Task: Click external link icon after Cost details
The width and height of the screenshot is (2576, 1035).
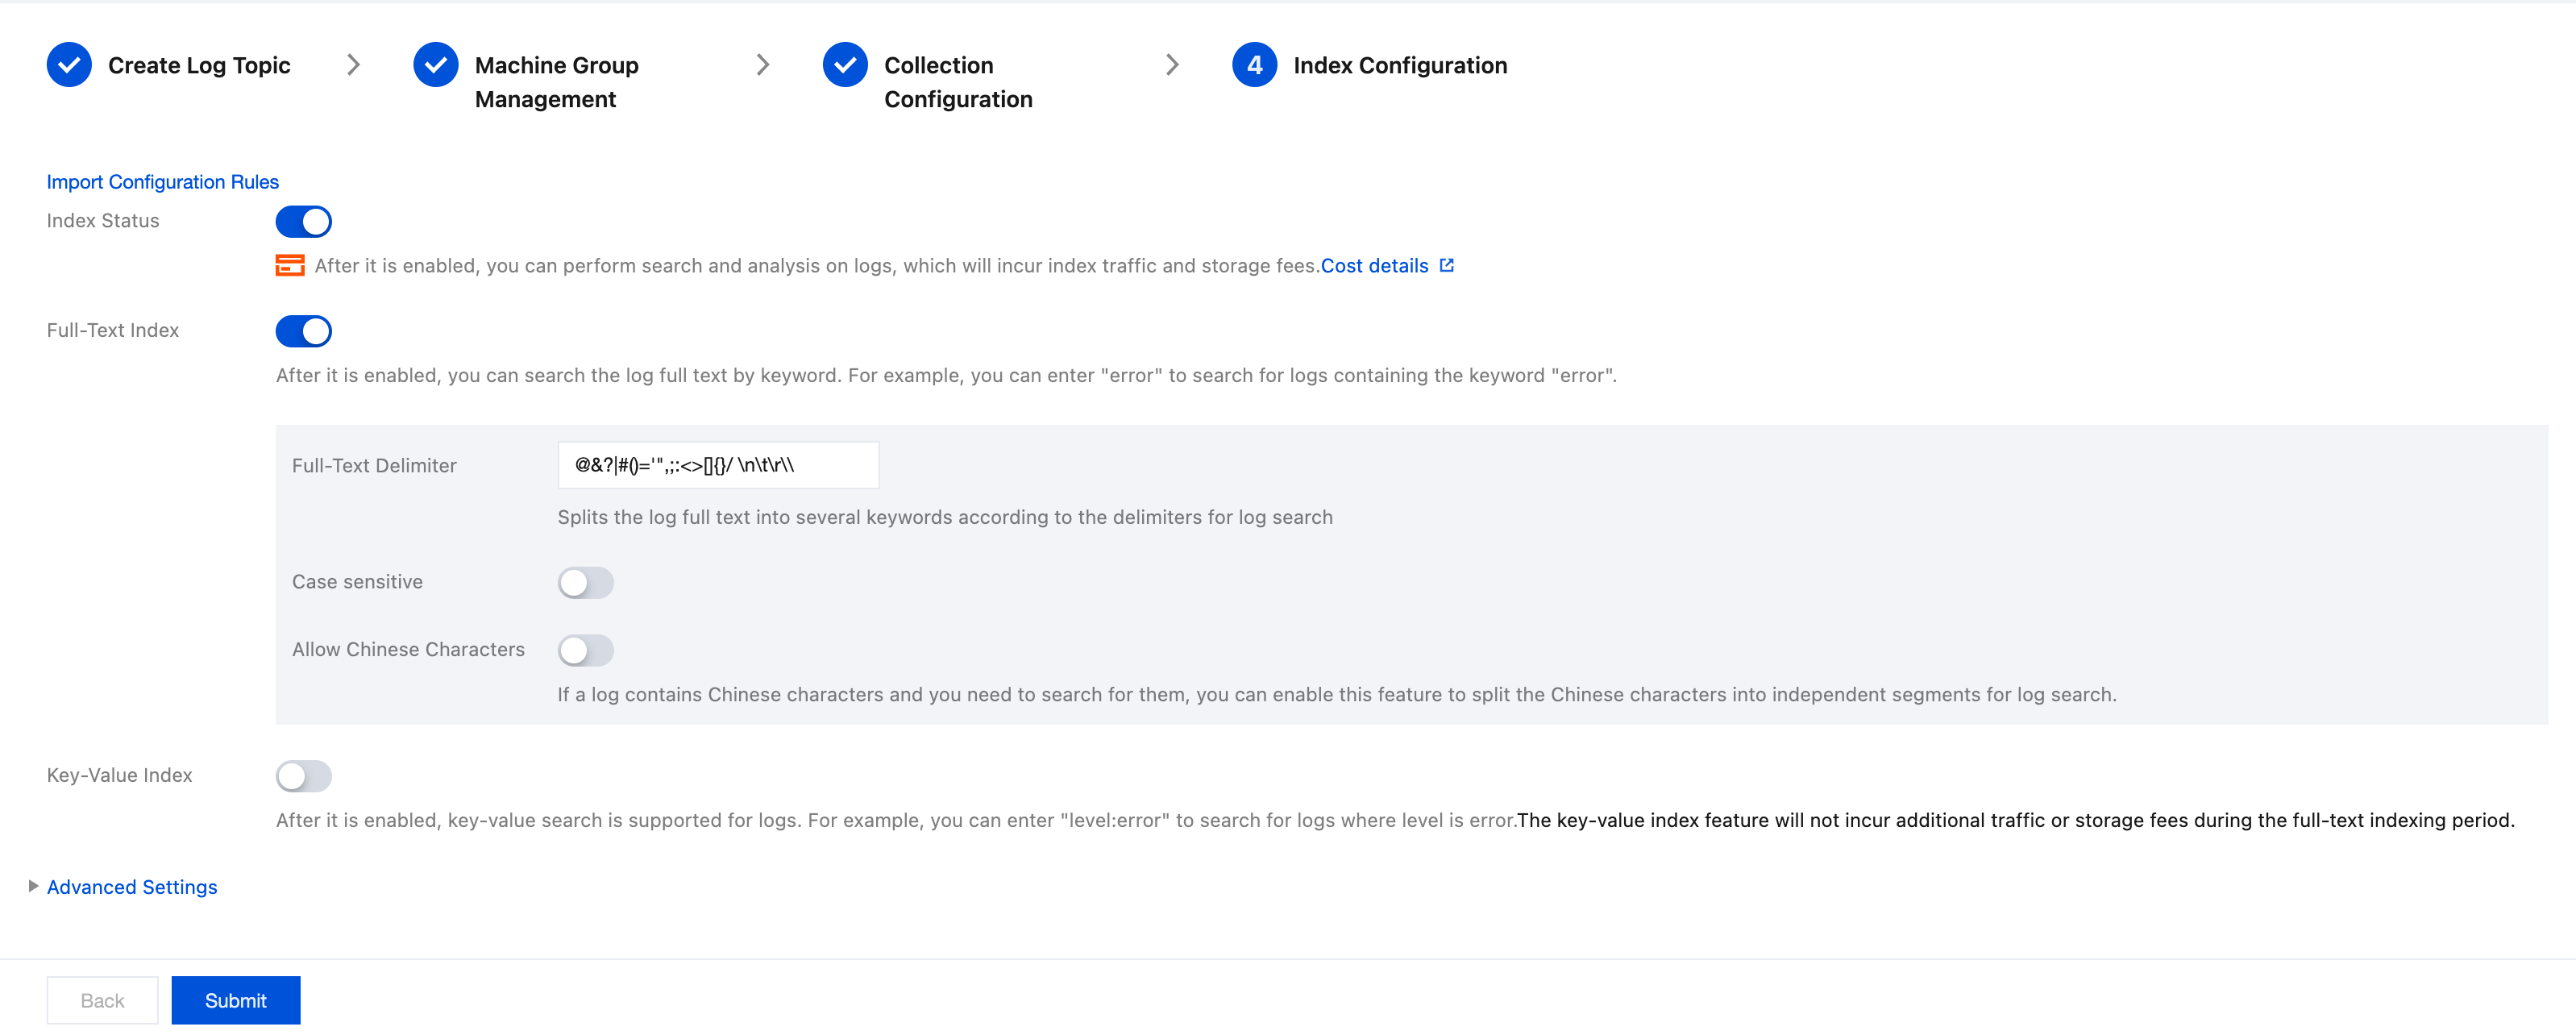Action: tap(1447, 265)
